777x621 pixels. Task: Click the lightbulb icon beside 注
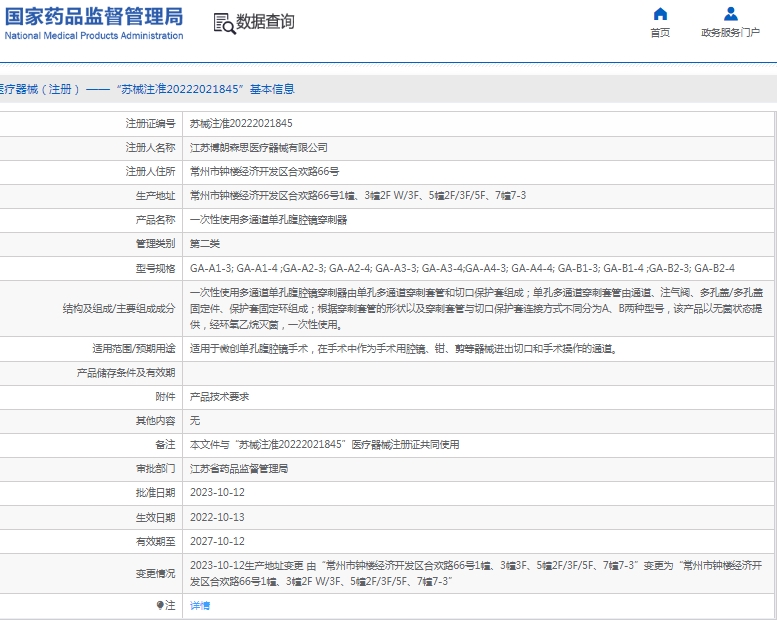pyautogui.click(x=160, y=605)
